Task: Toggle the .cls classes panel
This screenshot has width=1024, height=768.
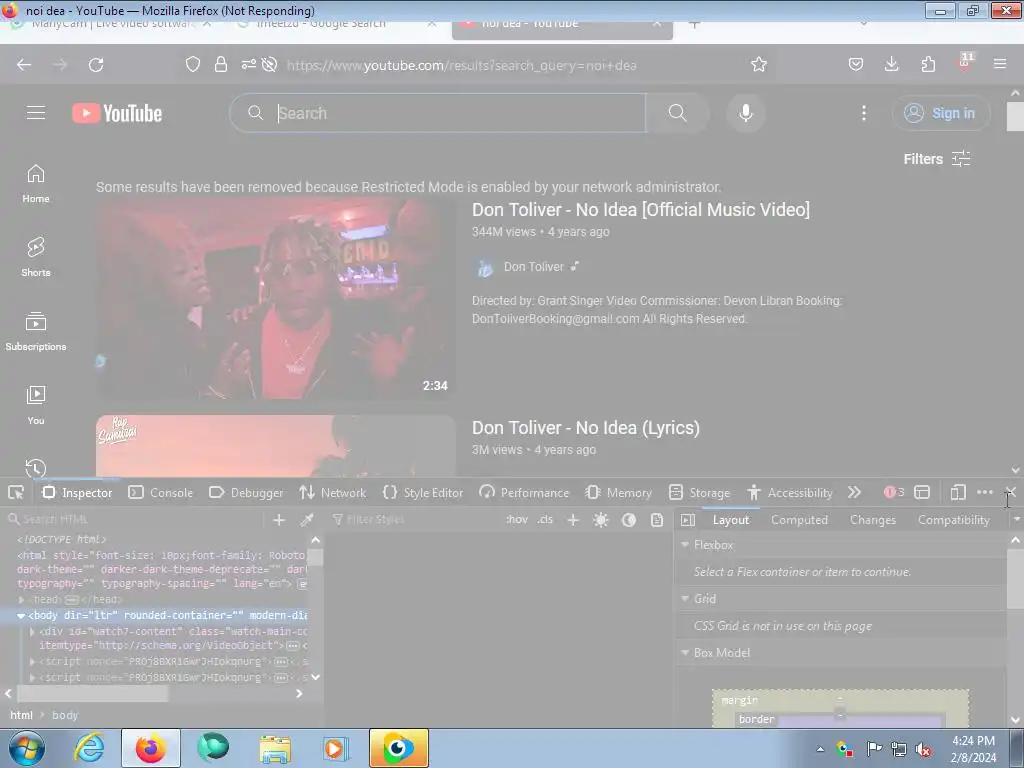Action: (545, 520)
